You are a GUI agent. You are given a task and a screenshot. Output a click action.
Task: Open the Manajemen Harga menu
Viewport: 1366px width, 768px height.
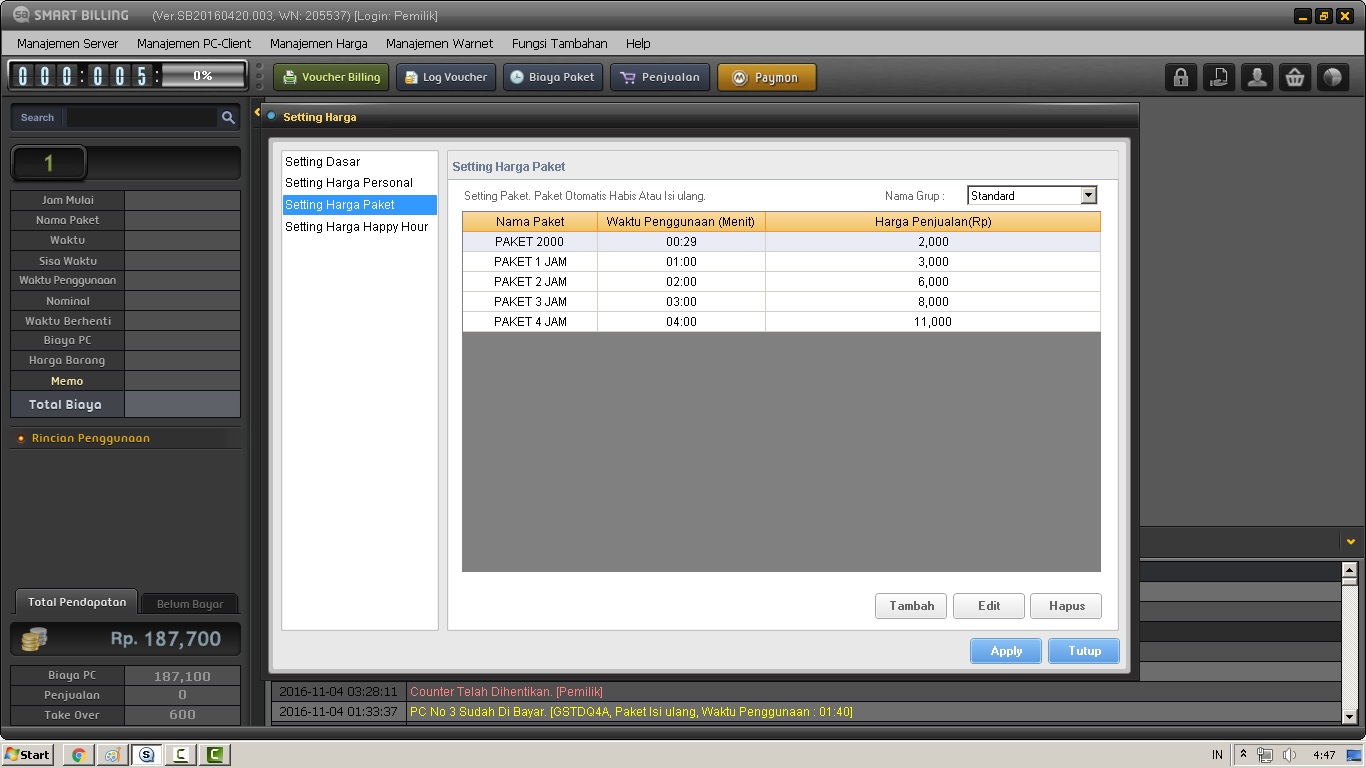(x=319, y=44)
